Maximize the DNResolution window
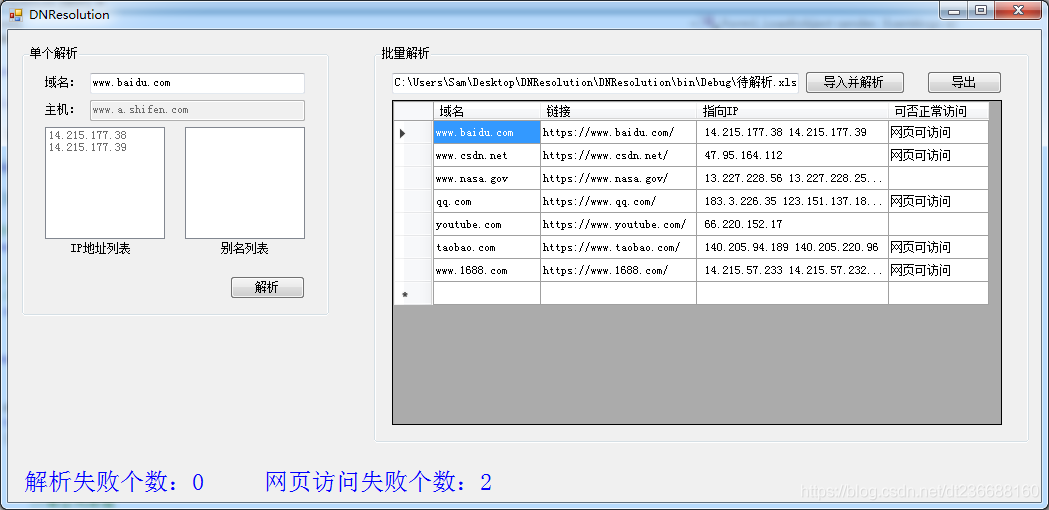This screenshot has height=510, width=1049. point(981,10)
